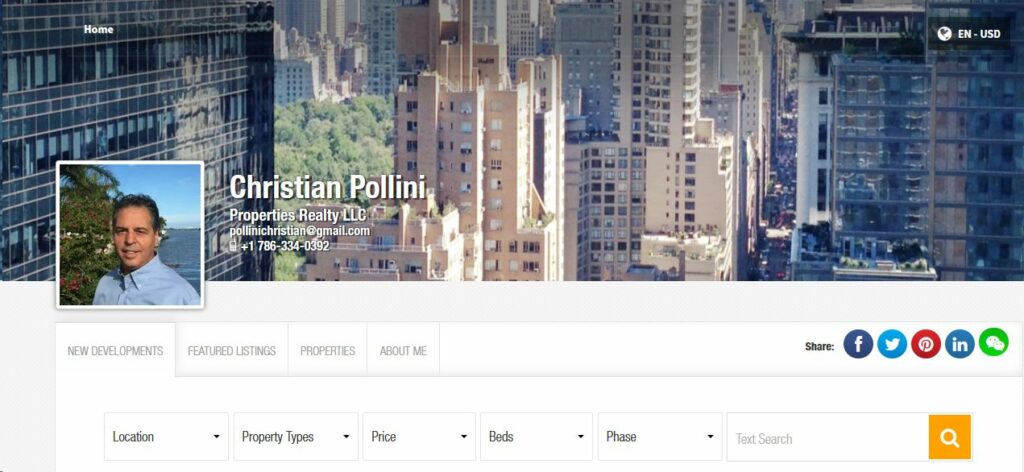
Task: Go to the Home link
Action: coord(99,29)
